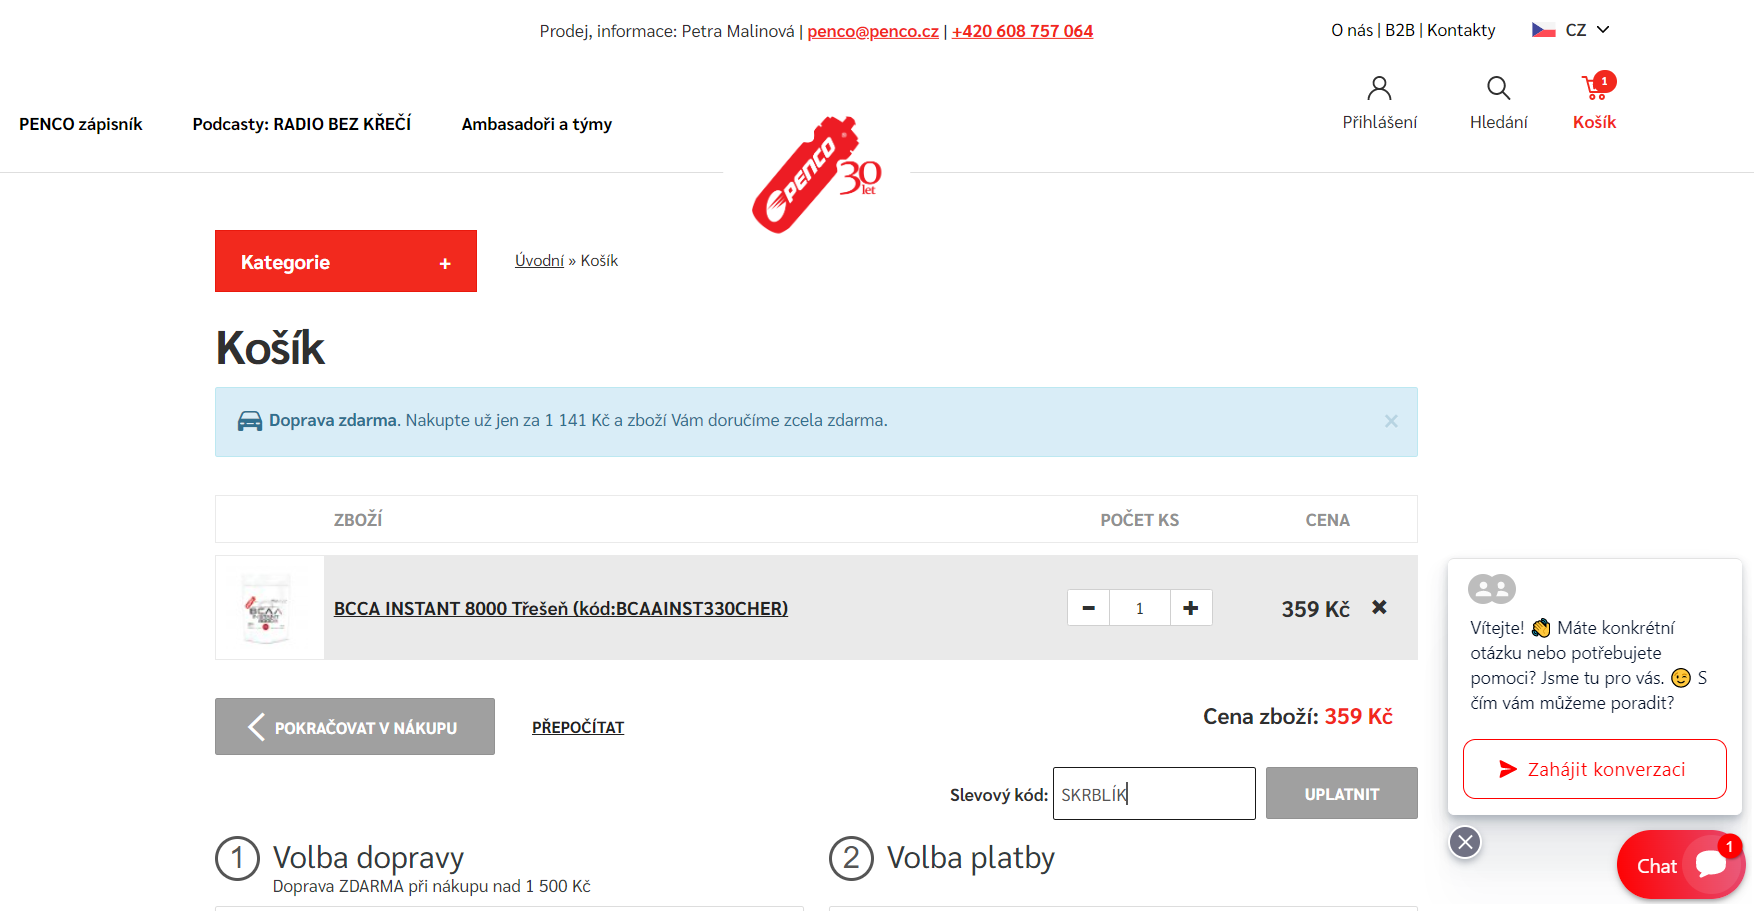Click the quantity field showing 1
The image size is (1754, 911).
click(x=1140, y=608)
